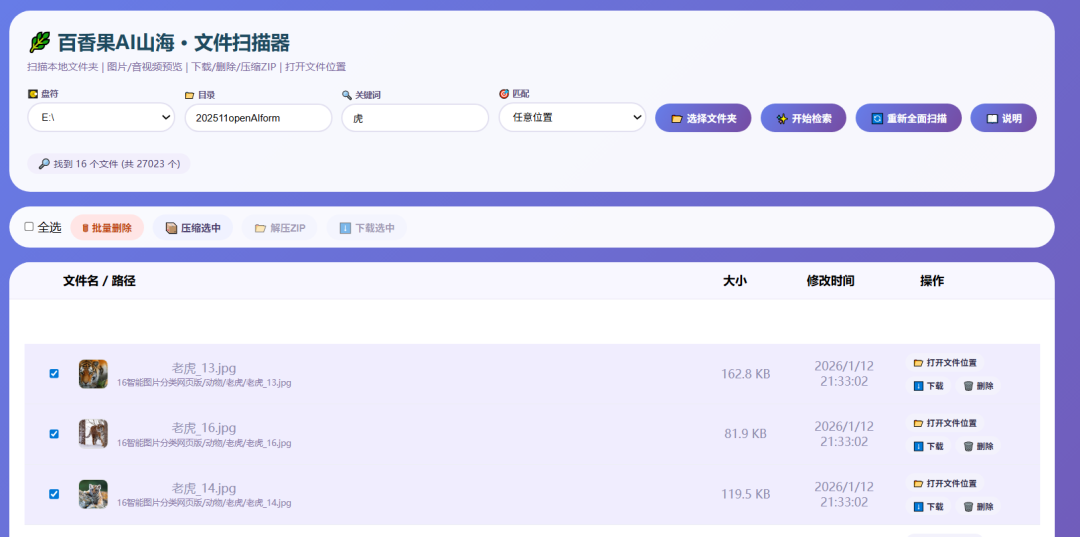
Task: Click the file name 老虎_13.jpg
Action: 204,368
